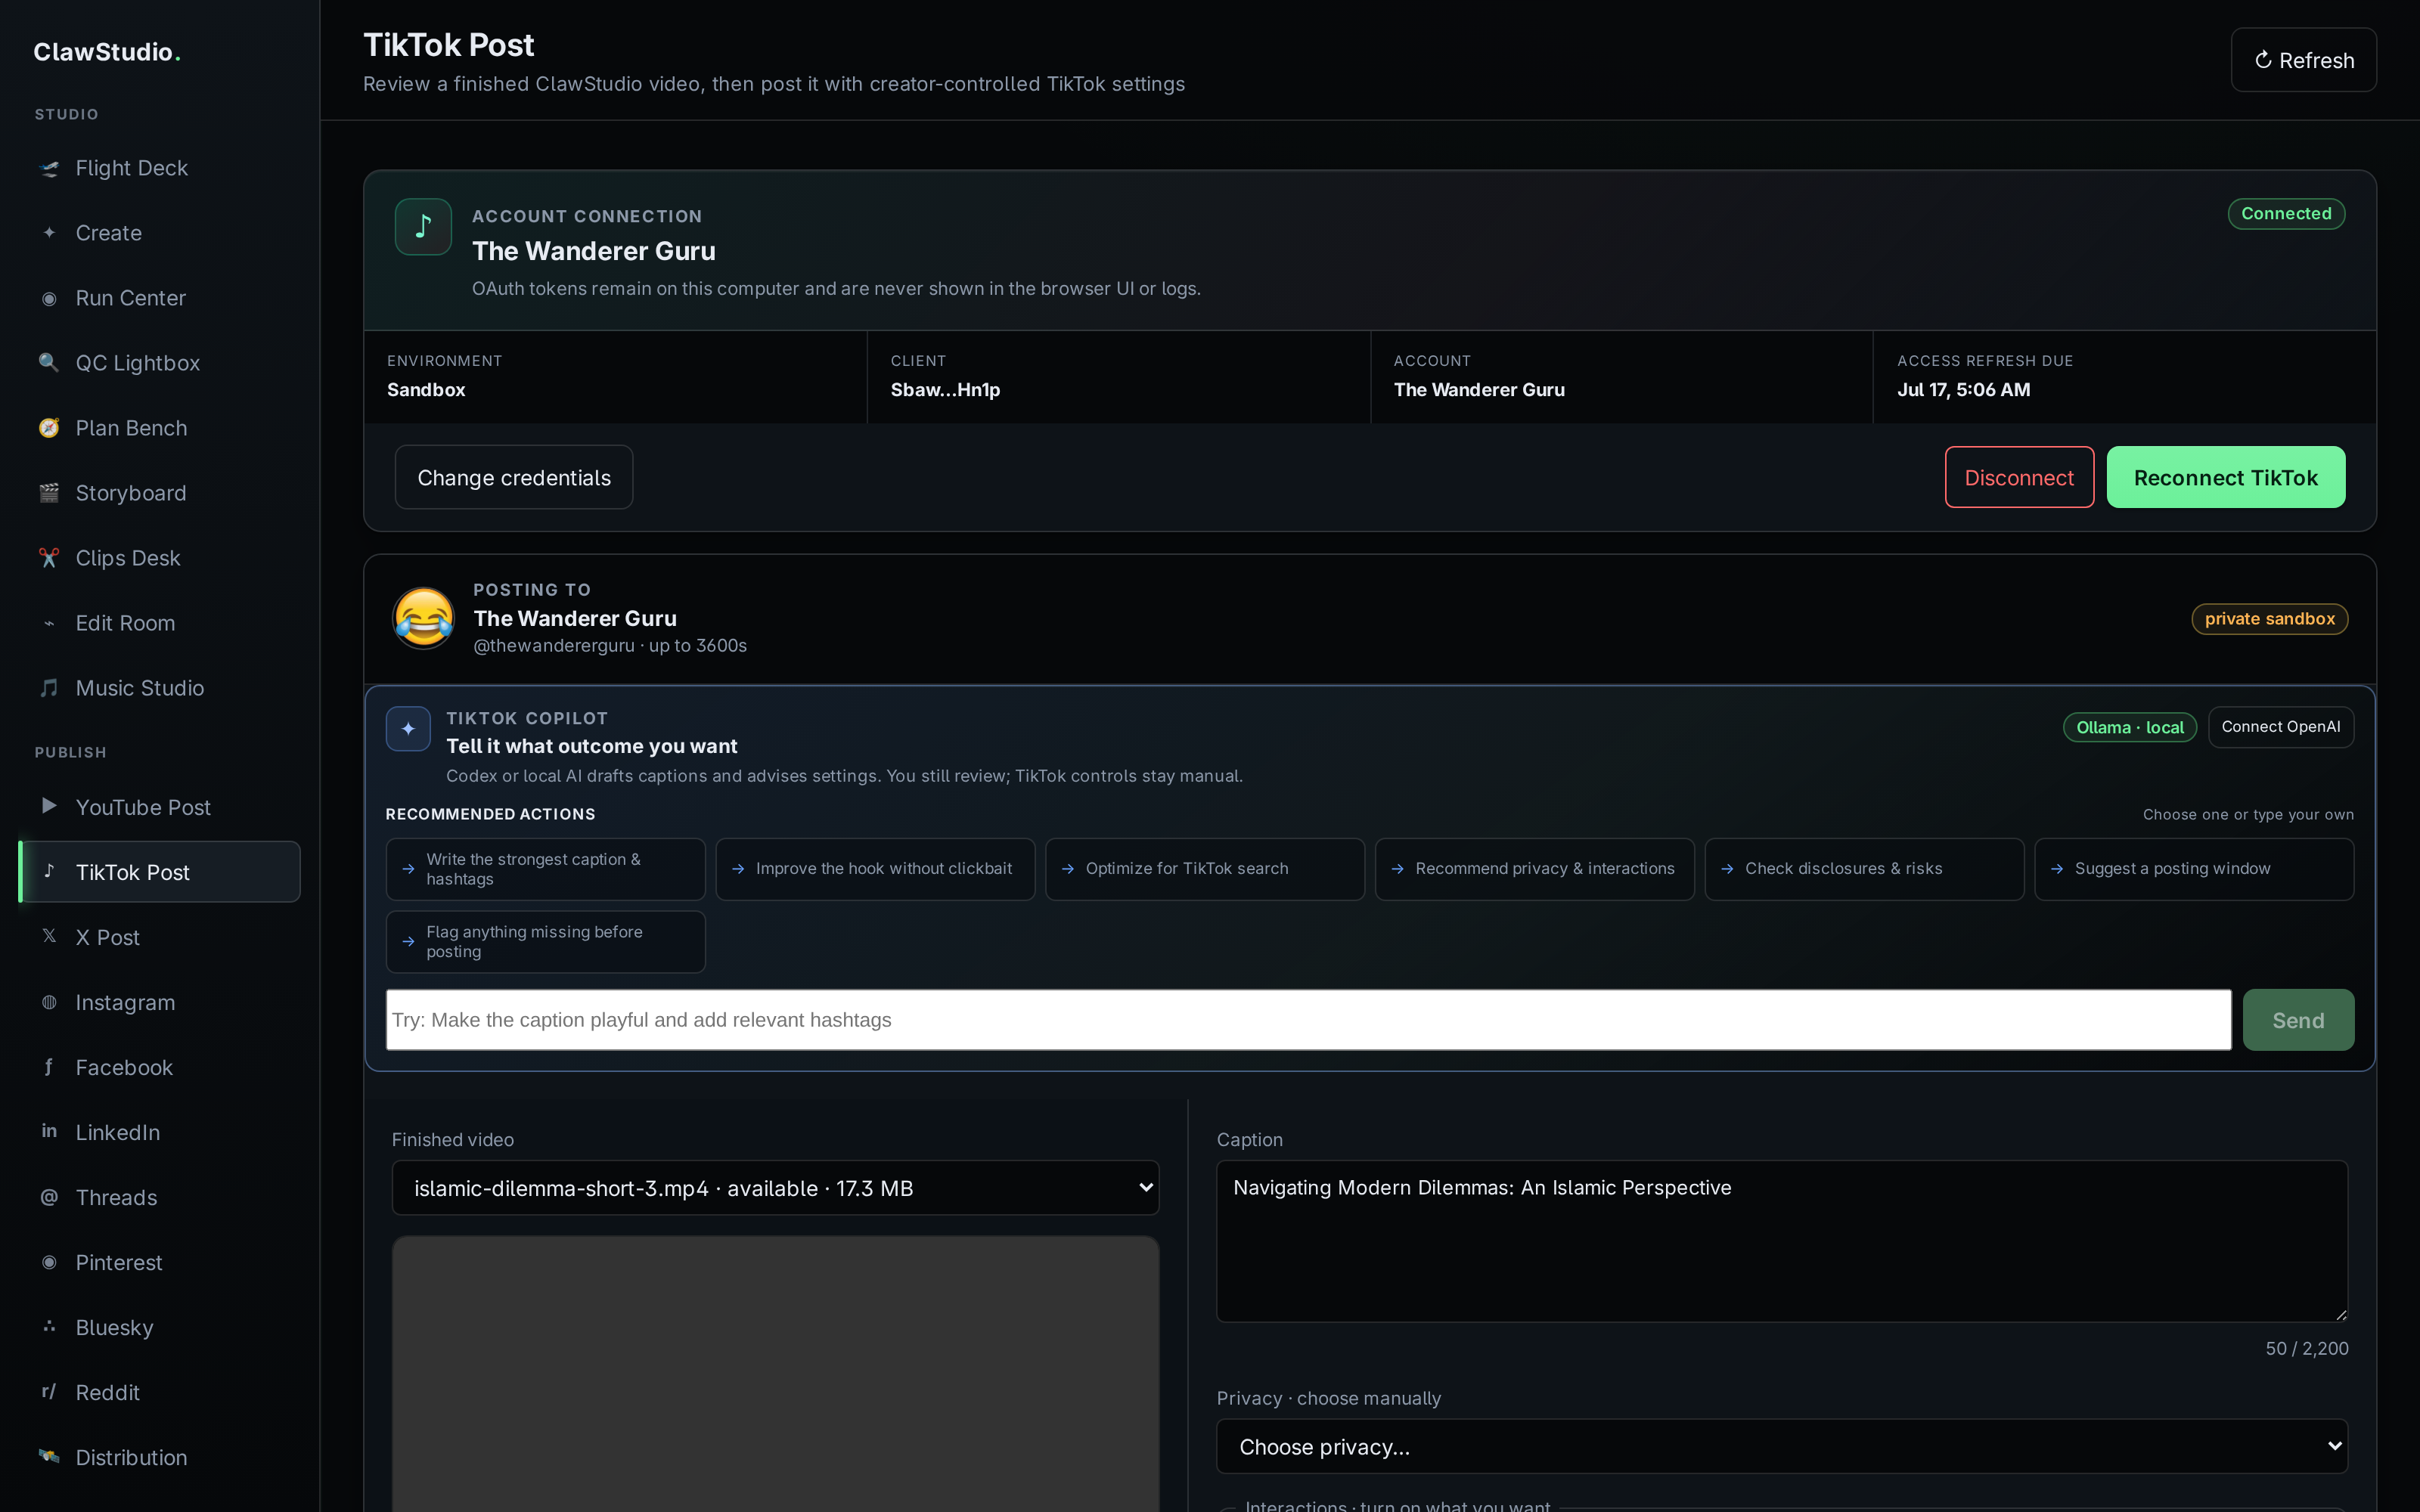Disconnect the TikTok account
The width and height of the screenshot is (2420, 1512).
(x=2019, y=477)
